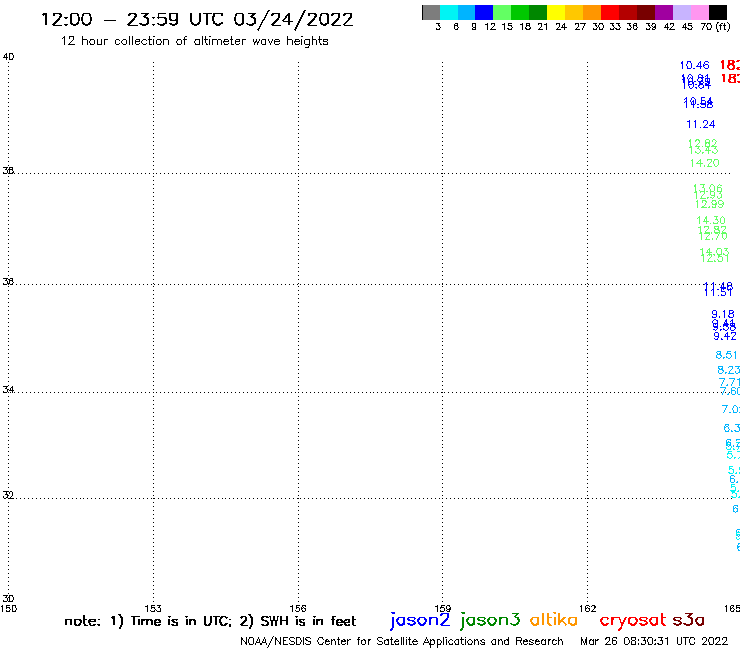Select the light green legend swatch
The height and width of the screenshot is (650, 740).
point(502,12)
